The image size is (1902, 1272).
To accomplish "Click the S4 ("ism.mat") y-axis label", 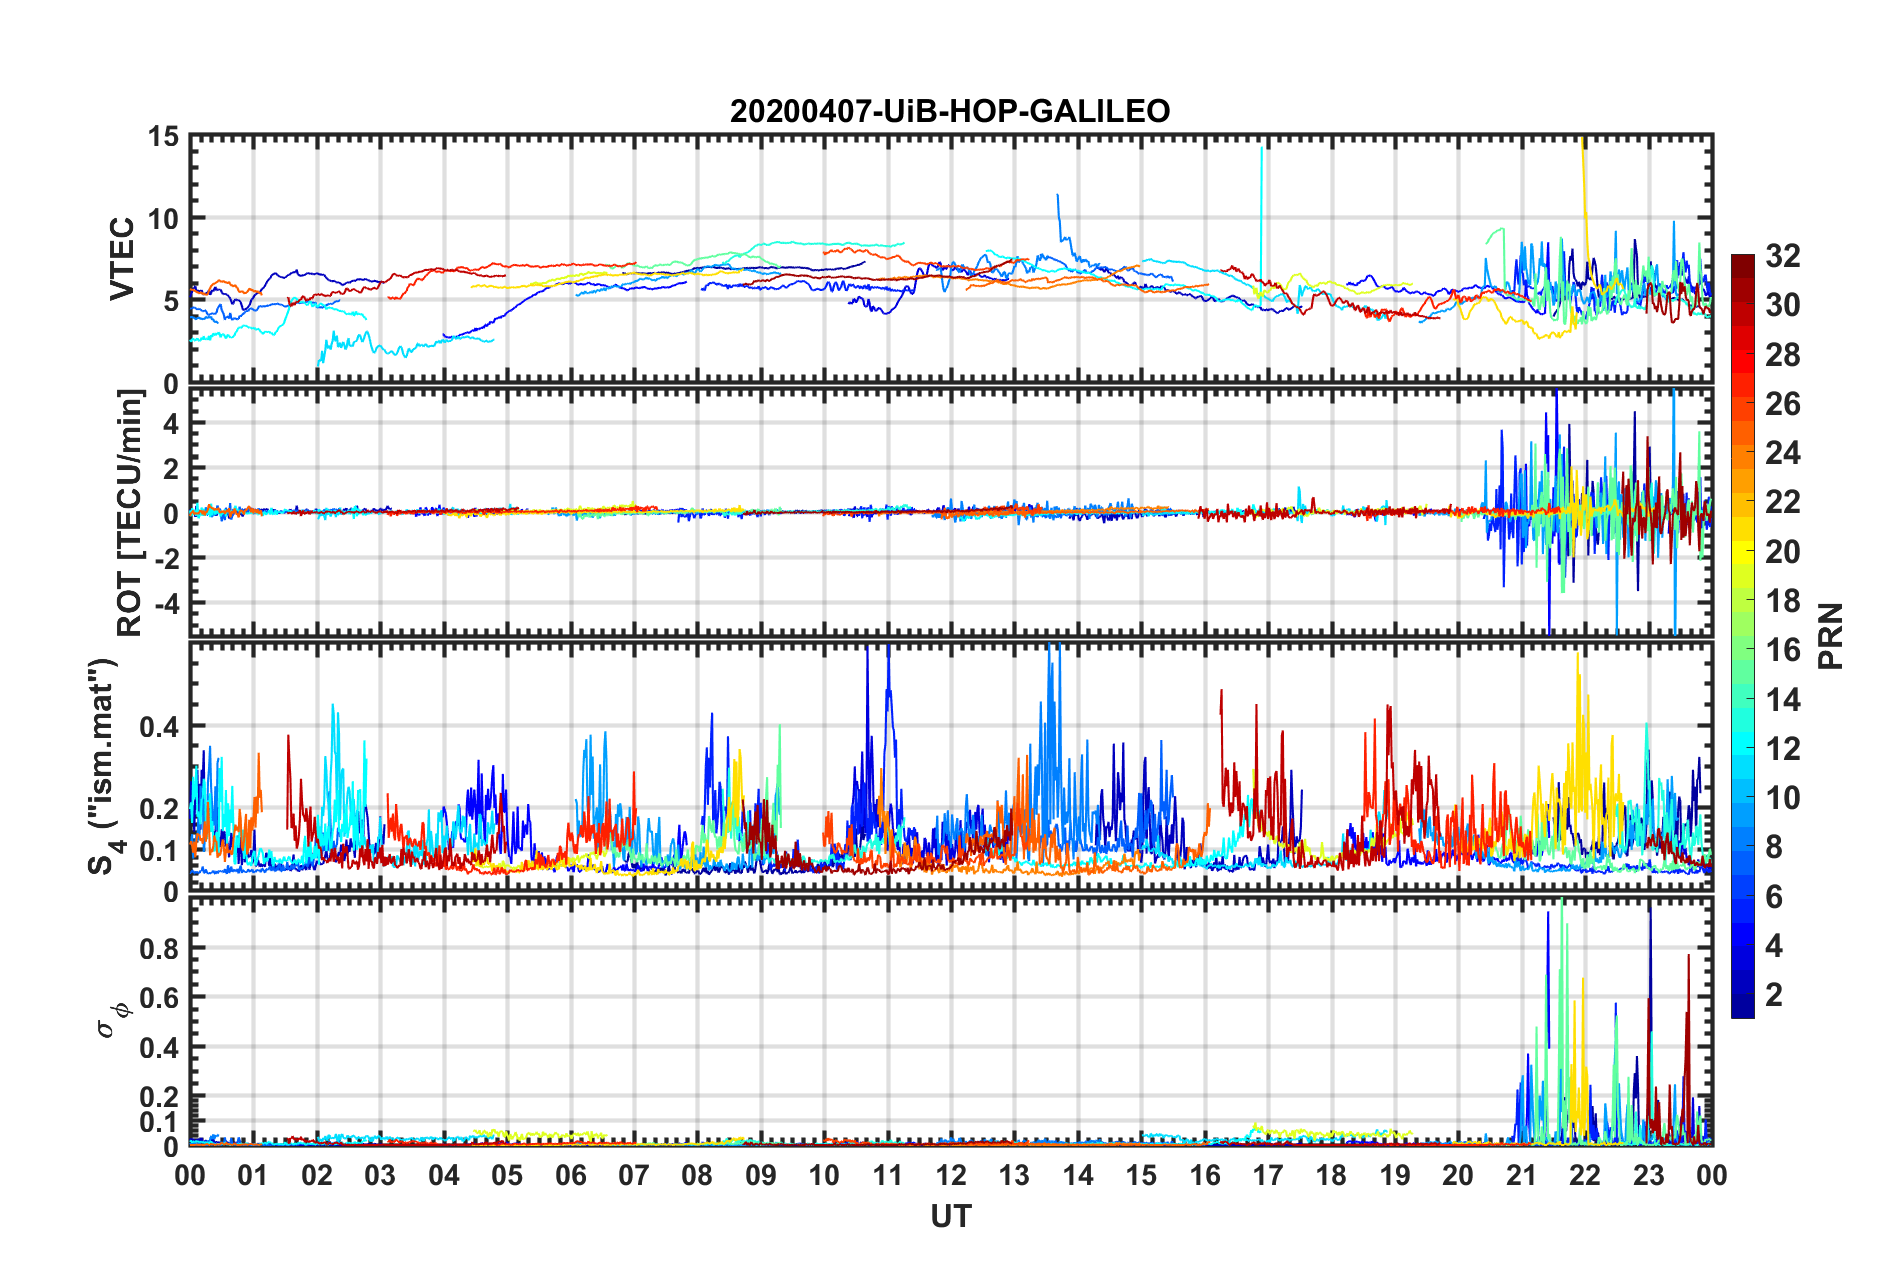I will click(x=104, y=766).
